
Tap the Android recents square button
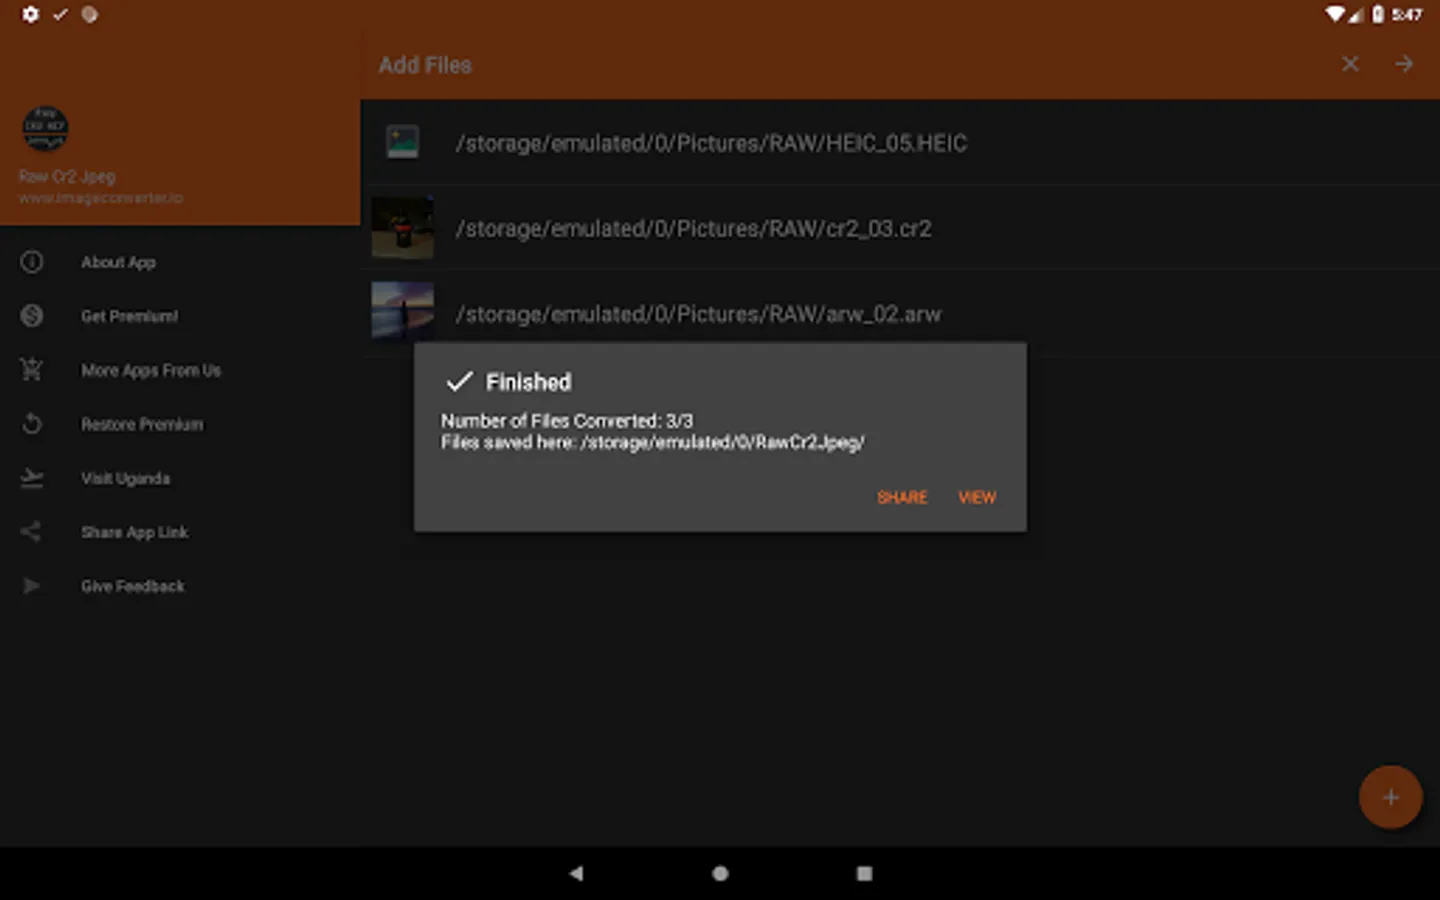[x=864, y=873]
